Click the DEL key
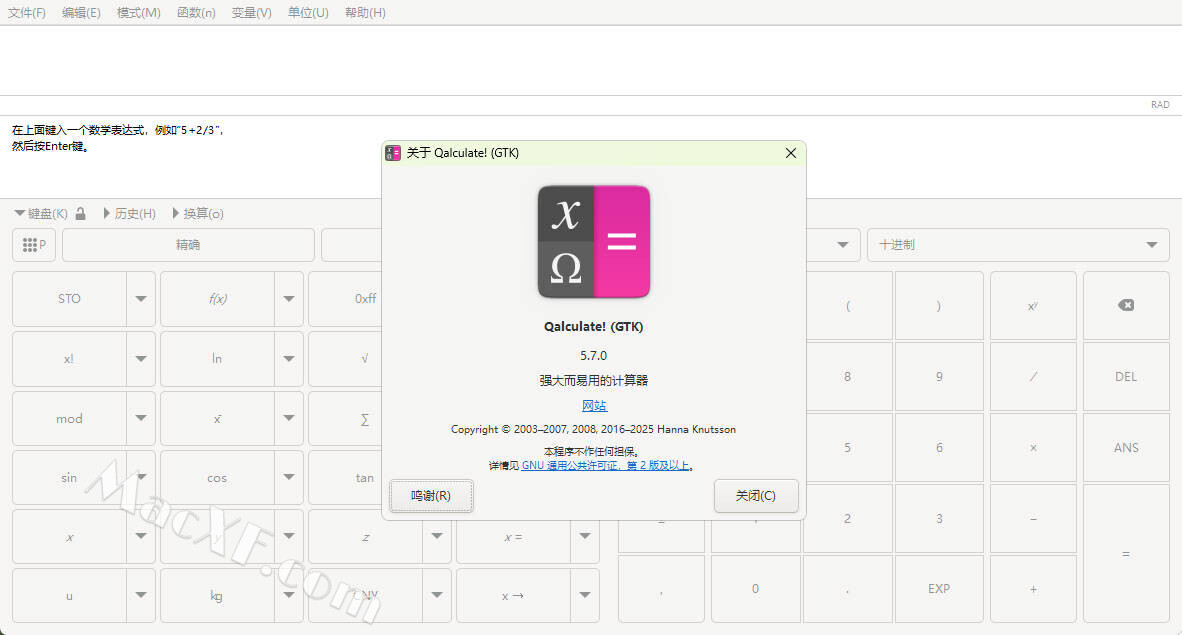This screenshot has height=635, width=1182. [x=1125, y=376]
